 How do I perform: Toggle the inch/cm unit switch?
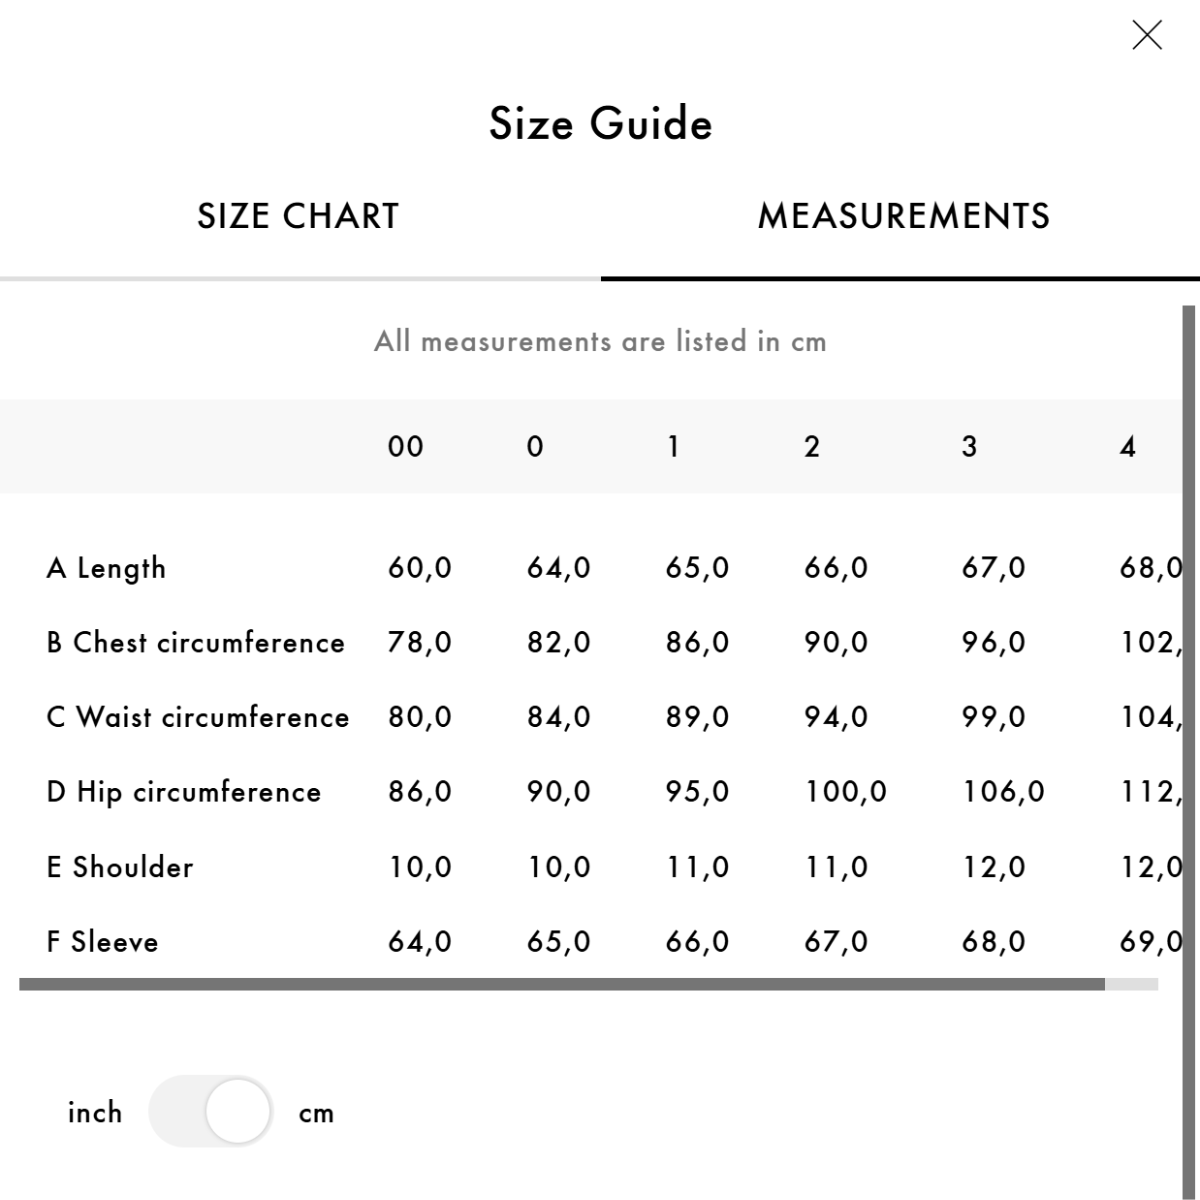(x=211, y=1111)
